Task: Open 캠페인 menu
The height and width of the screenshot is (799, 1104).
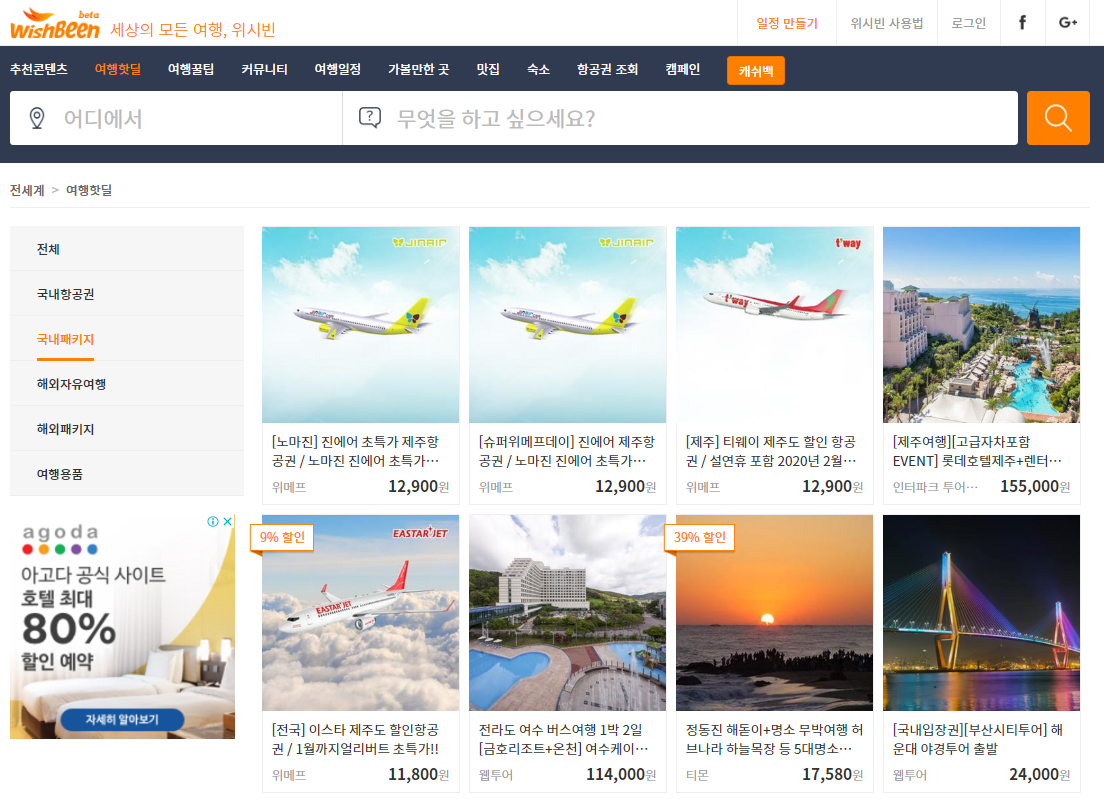Action: click(682, 69)
